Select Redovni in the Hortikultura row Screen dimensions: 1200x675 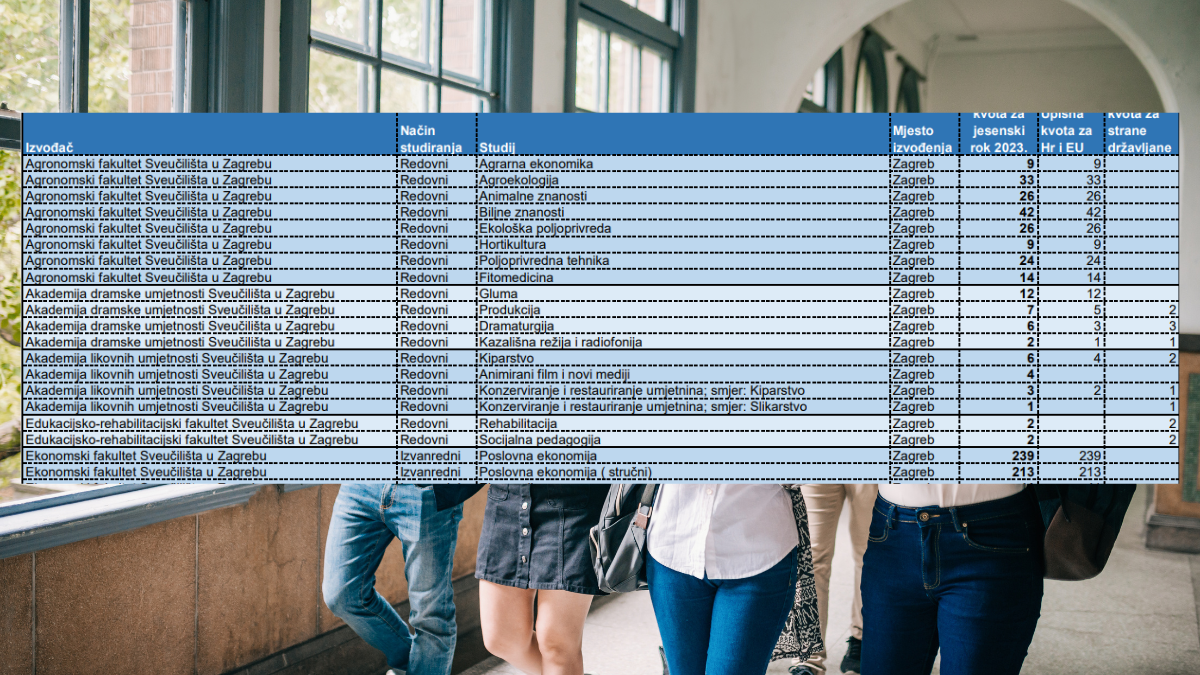point(437,244)
